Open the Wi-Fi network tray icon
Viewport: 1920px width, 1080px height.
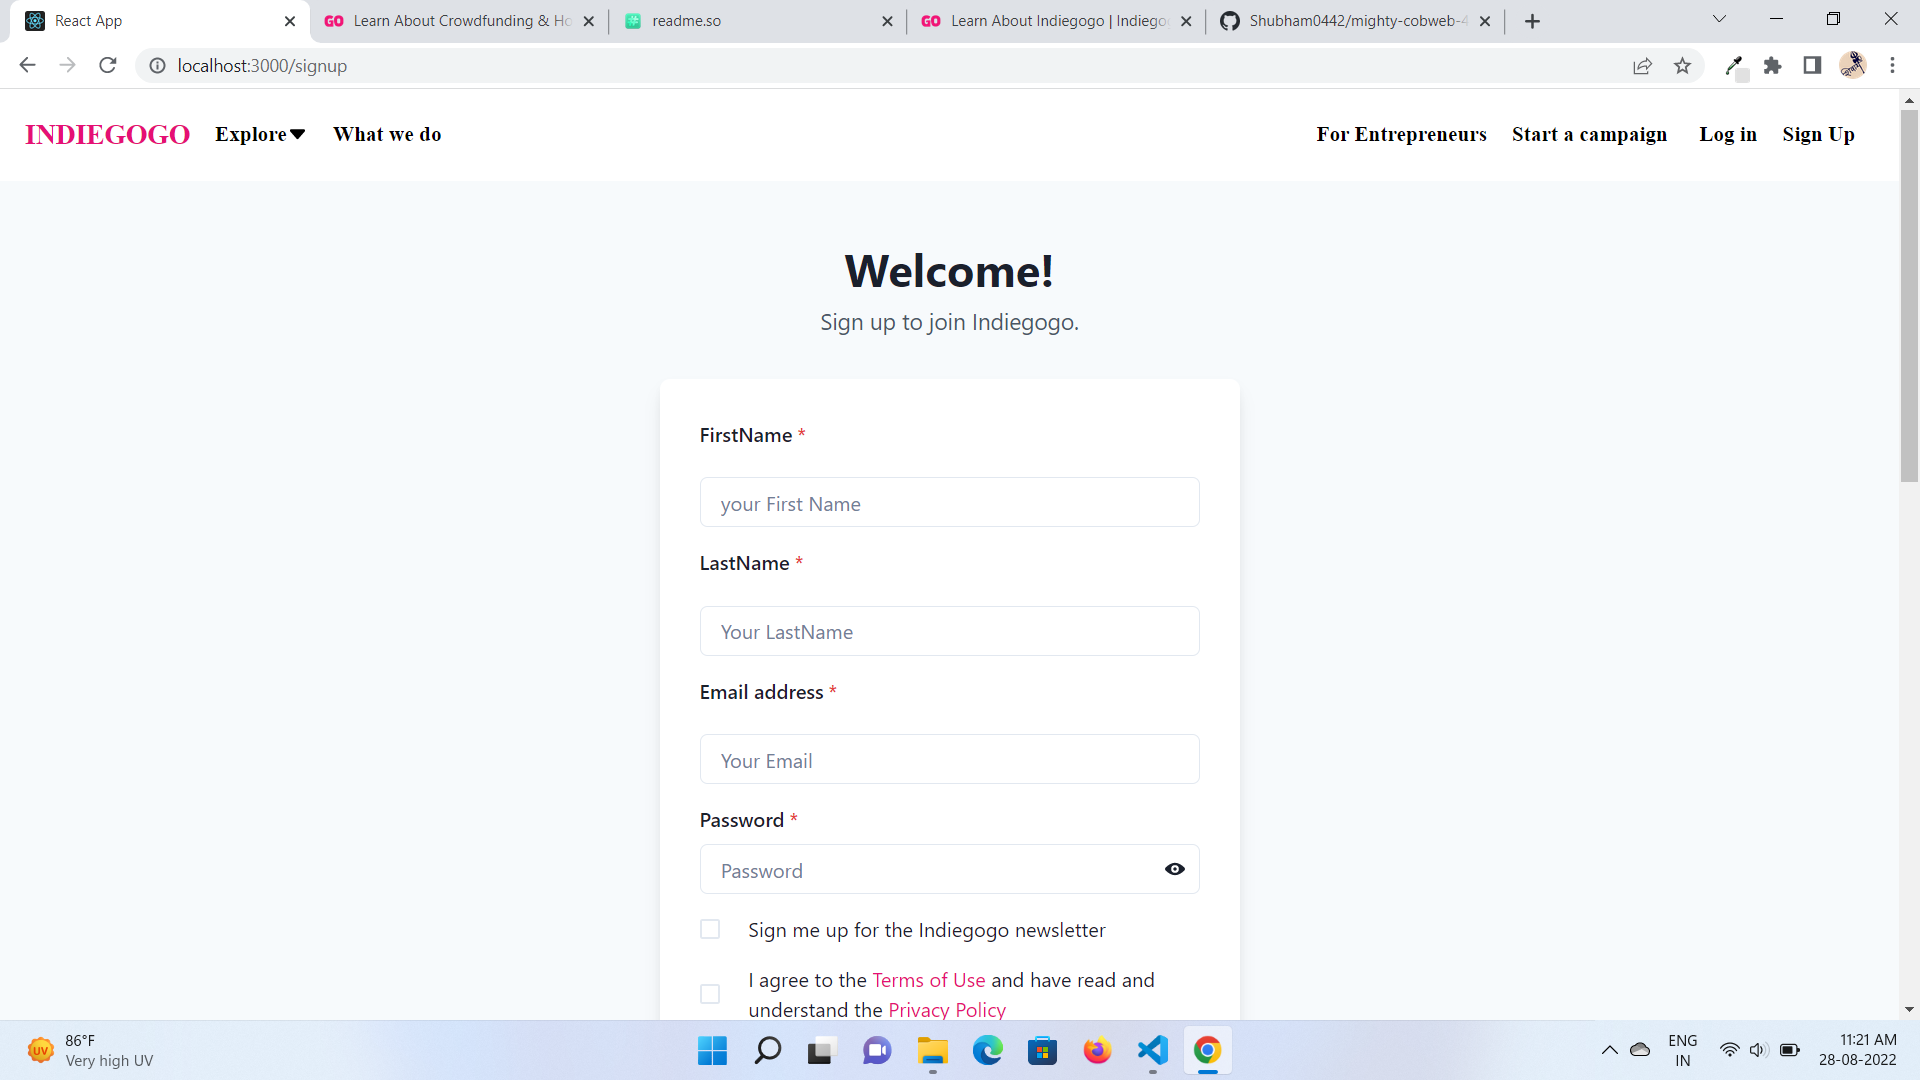(x=1729, y=1050)
